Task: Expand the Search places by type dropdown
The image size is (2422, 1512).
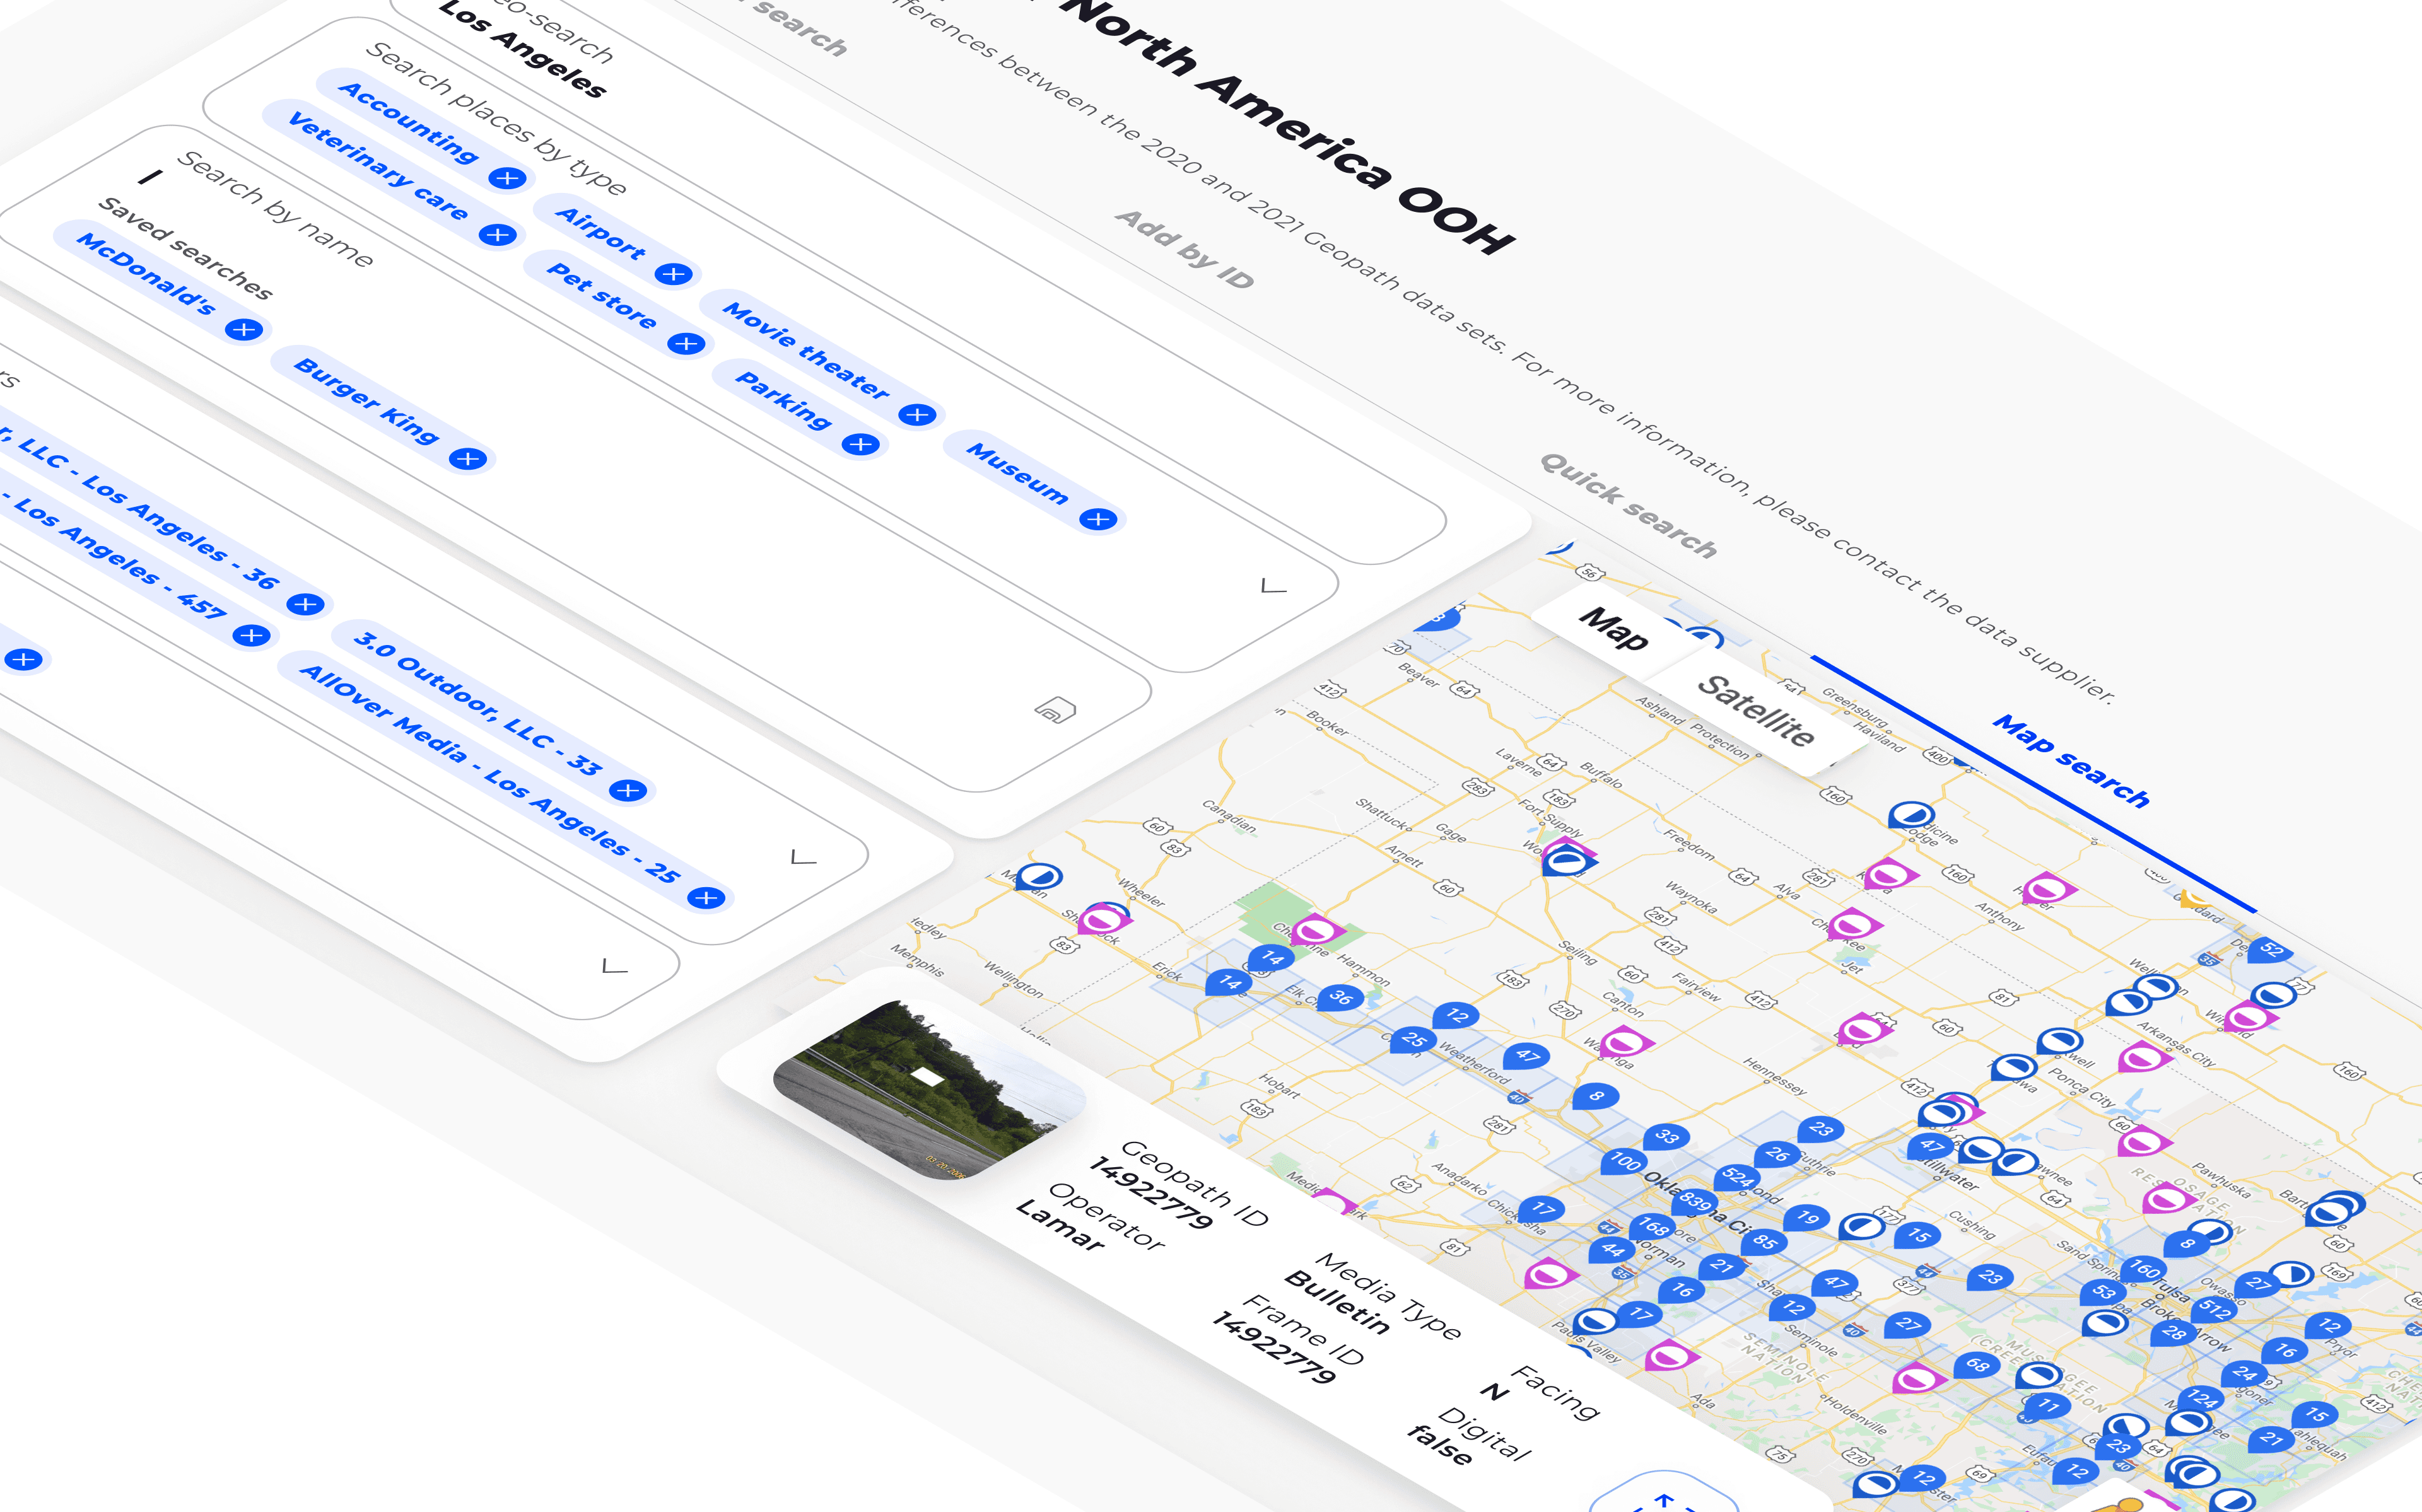Action: (1273, 586)
